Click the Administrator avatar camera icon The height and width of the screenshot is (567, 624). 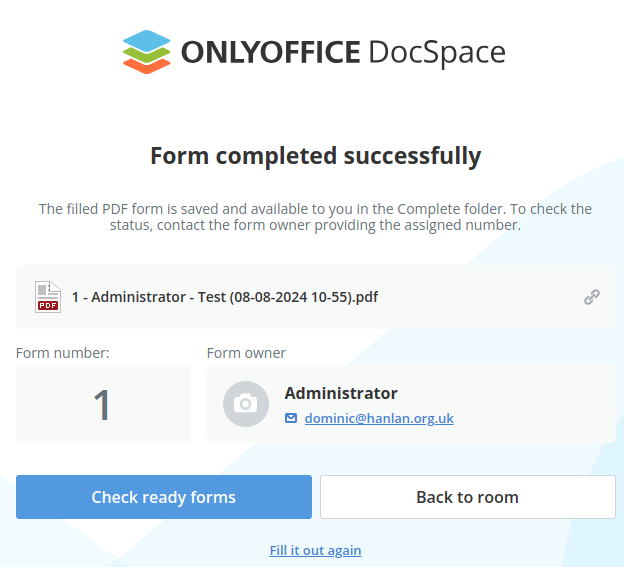(246, 404)
